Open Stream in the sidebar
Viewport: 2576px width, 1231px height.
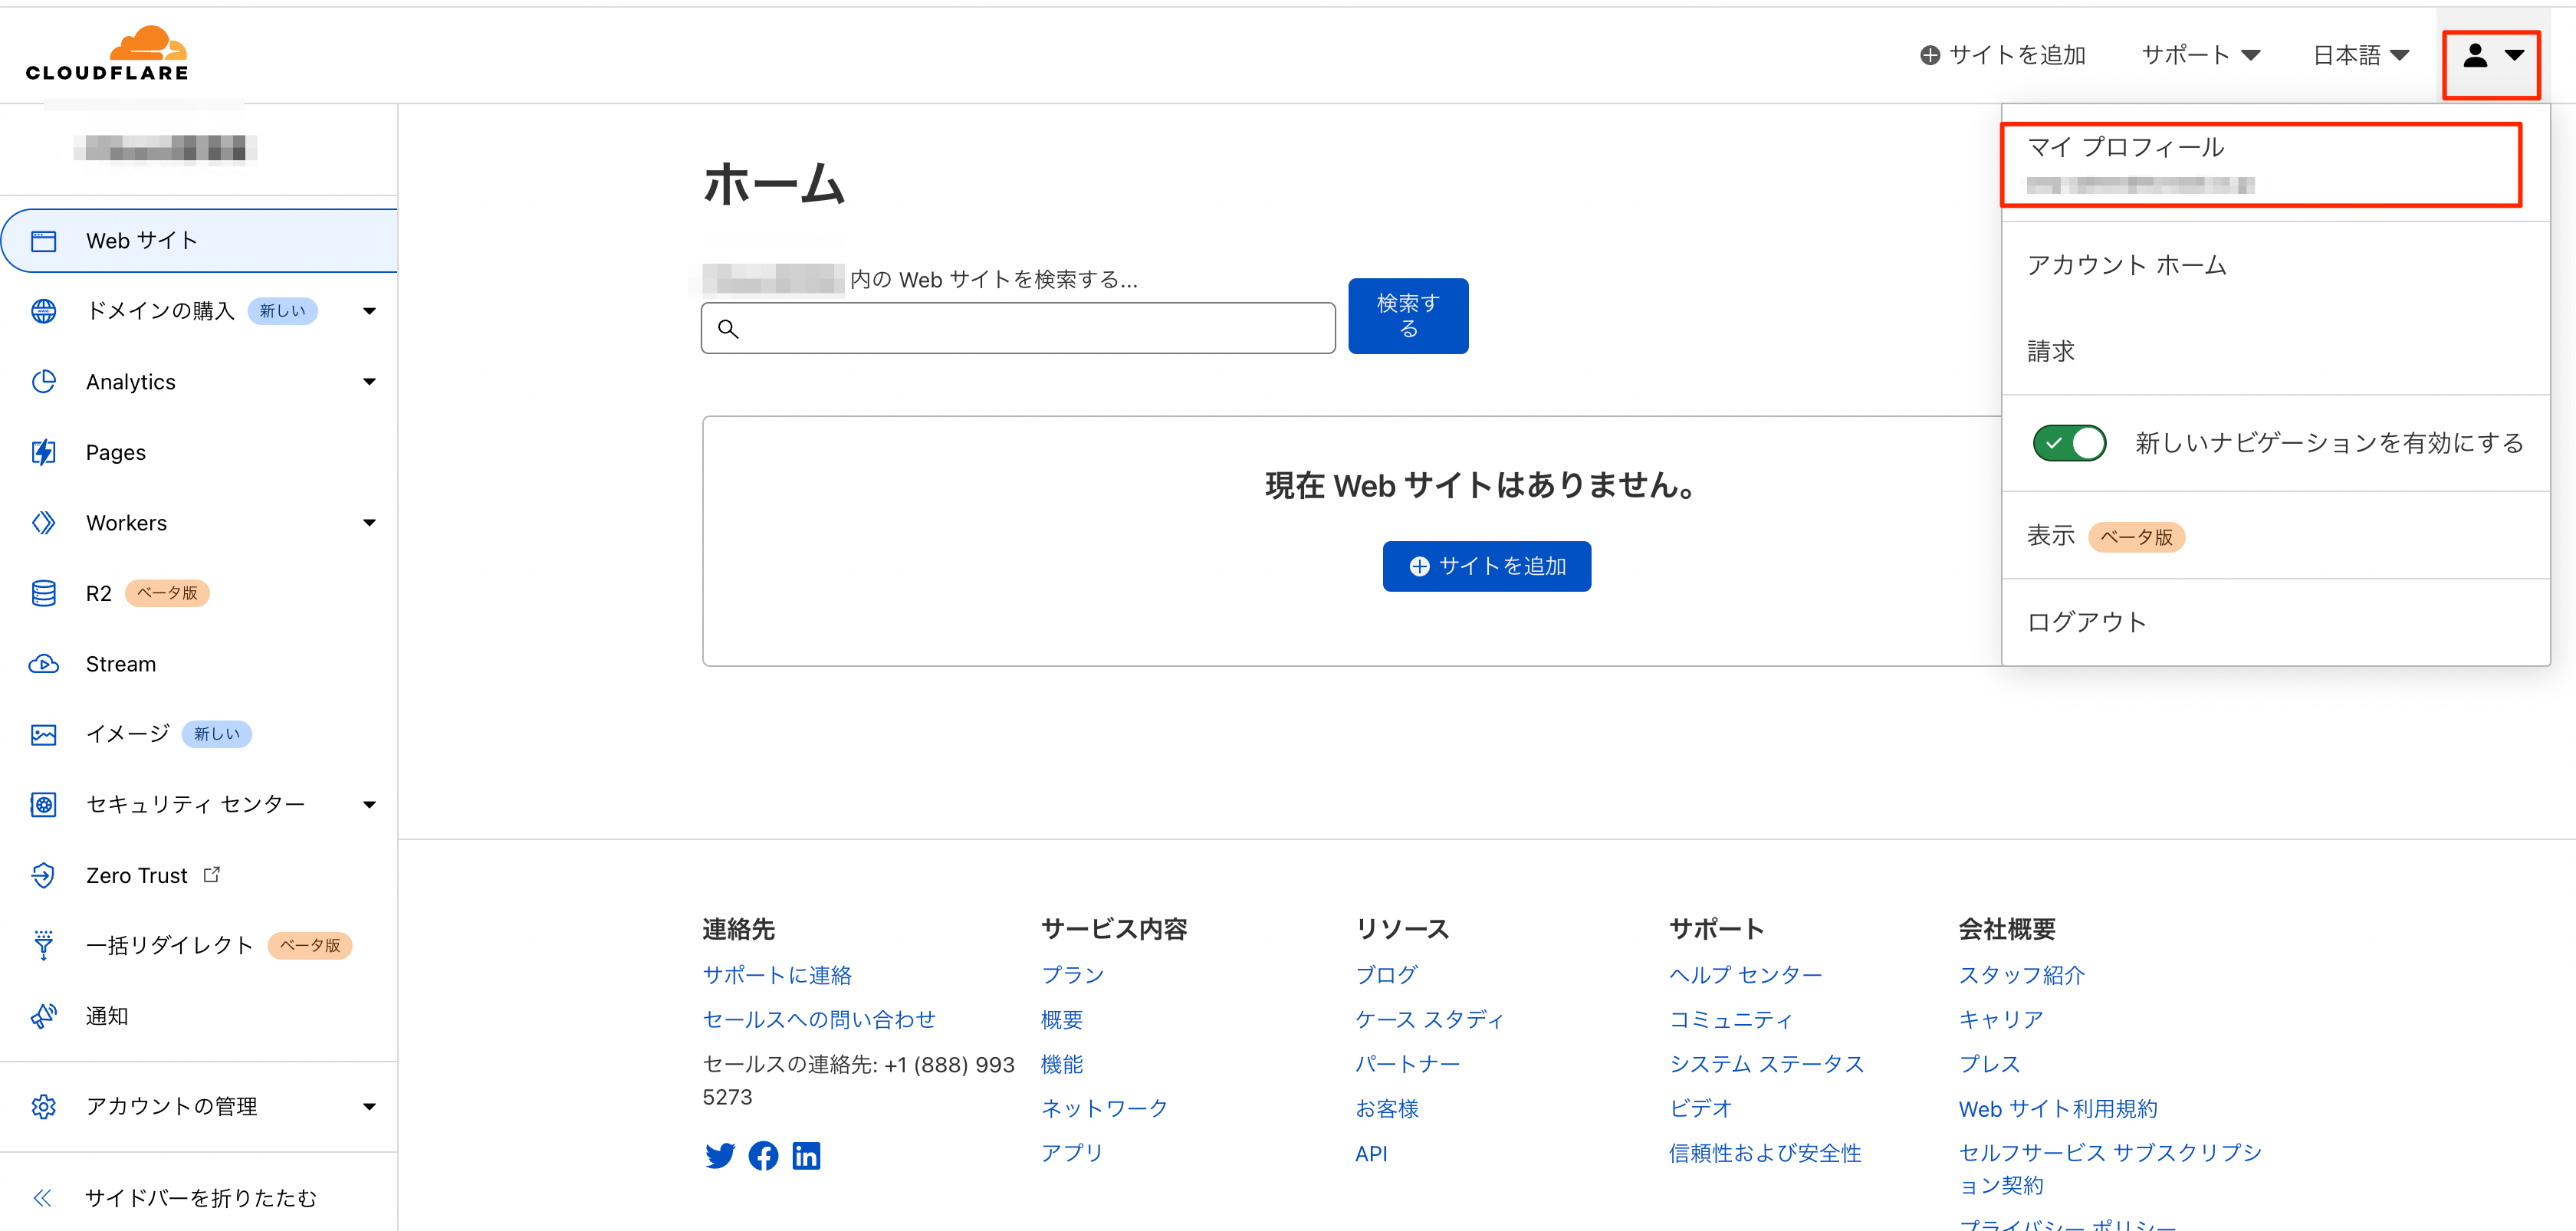pos(120,664)
